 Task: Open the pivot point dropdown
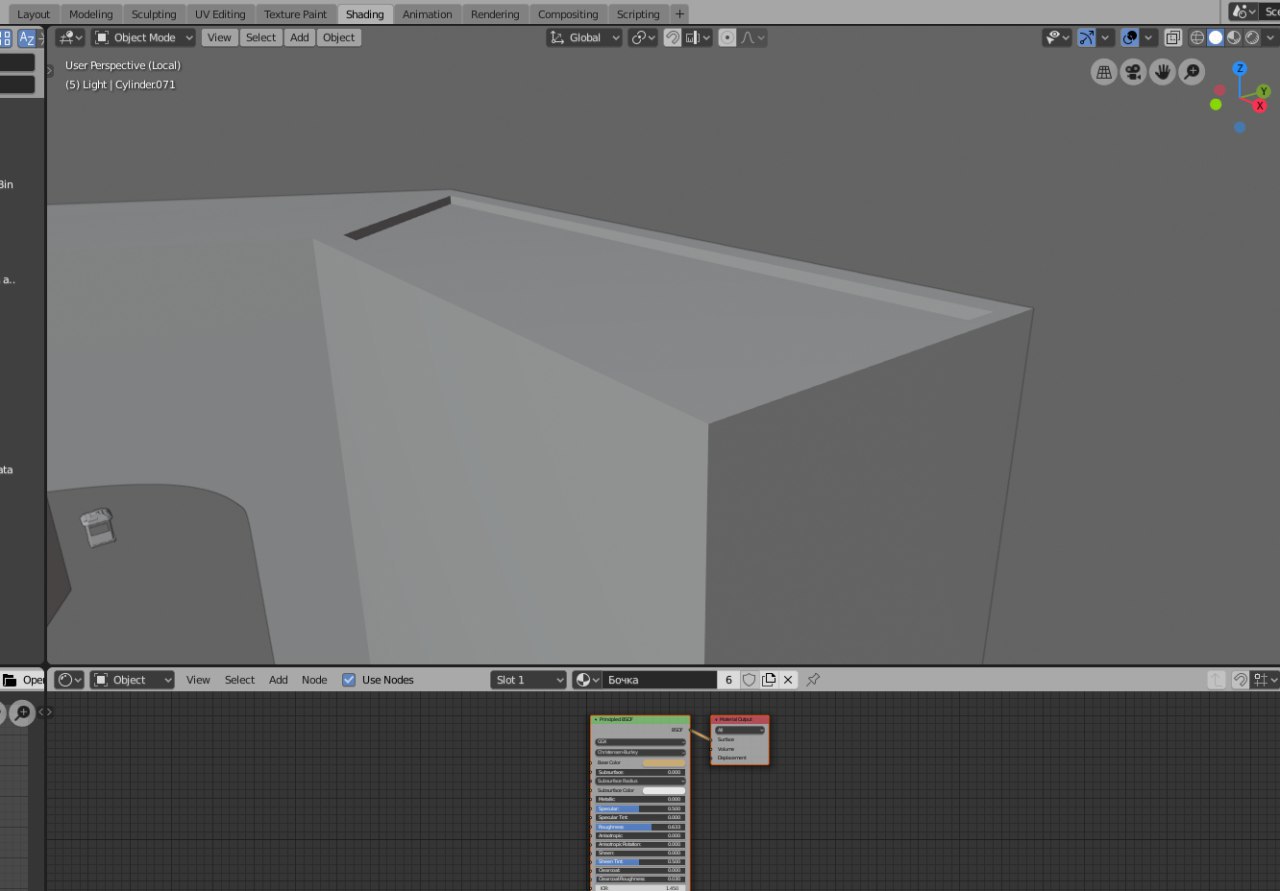coord(643,38)
